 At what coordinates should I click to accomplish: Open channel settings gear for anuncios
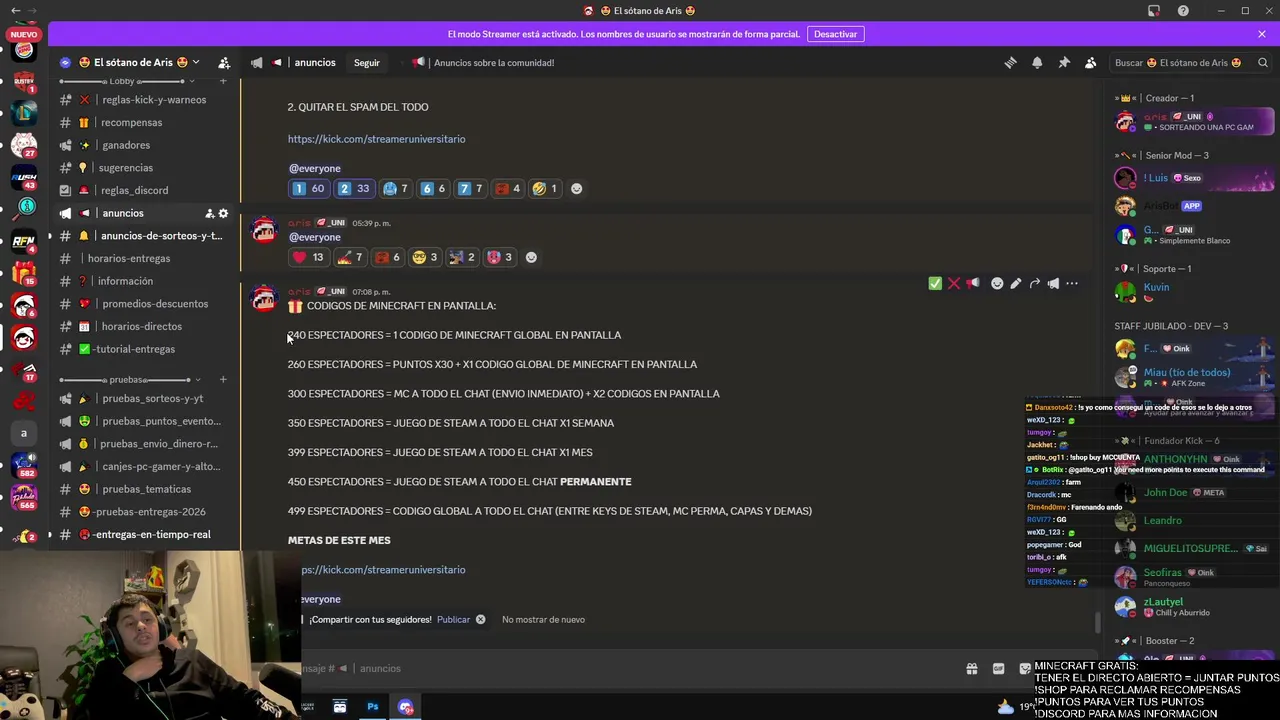[223, 213]
